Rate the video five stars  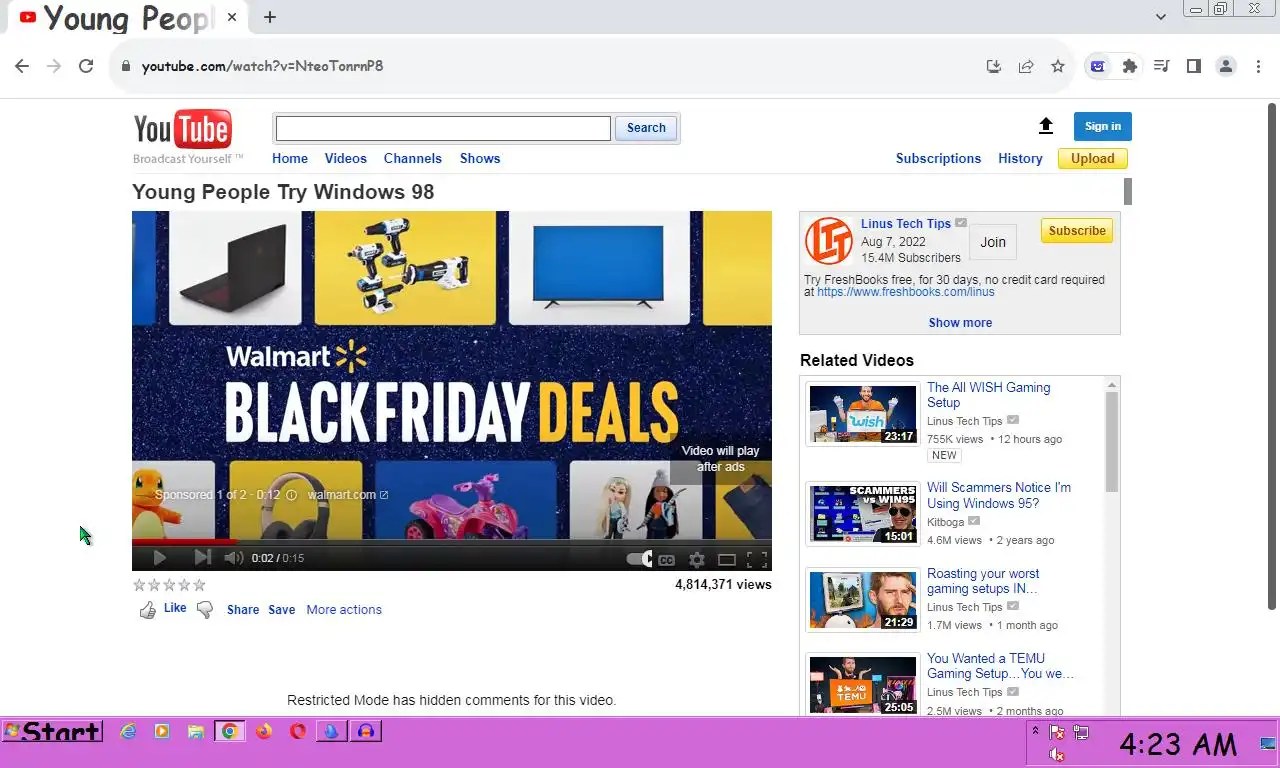pyautogui.click(x=199, y=585)
